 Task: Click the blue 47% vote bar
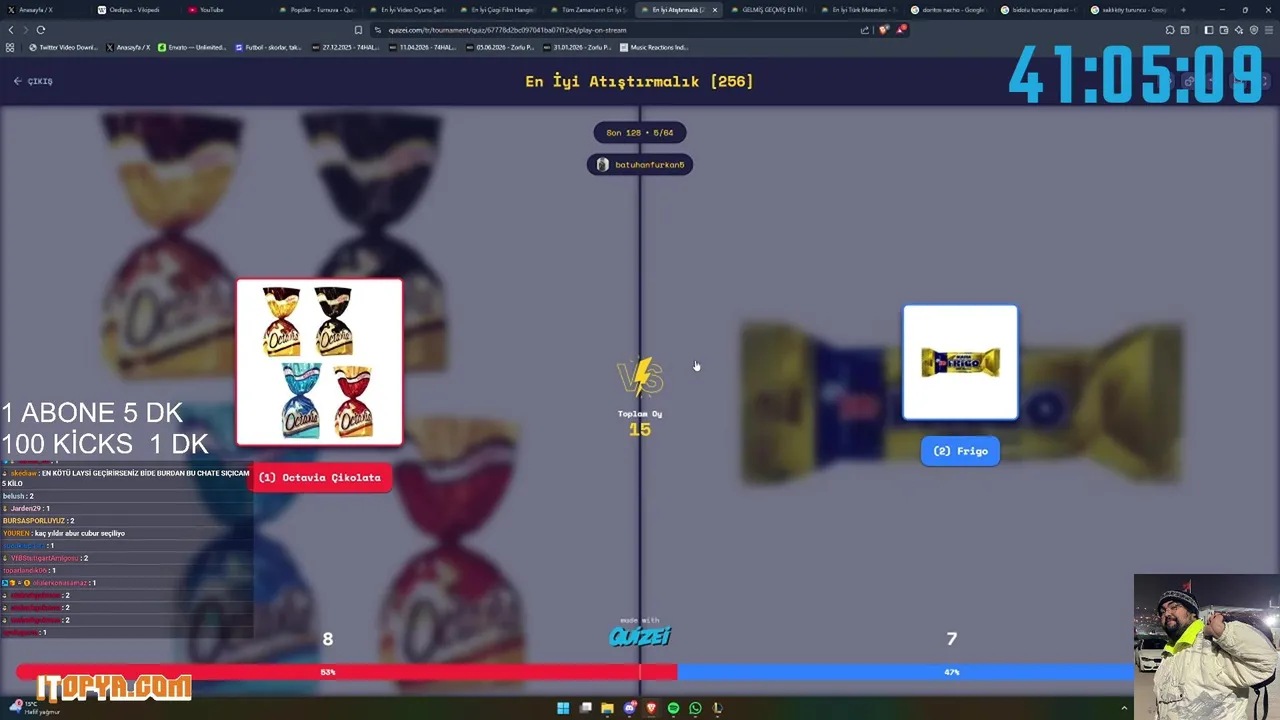[906, 672]
